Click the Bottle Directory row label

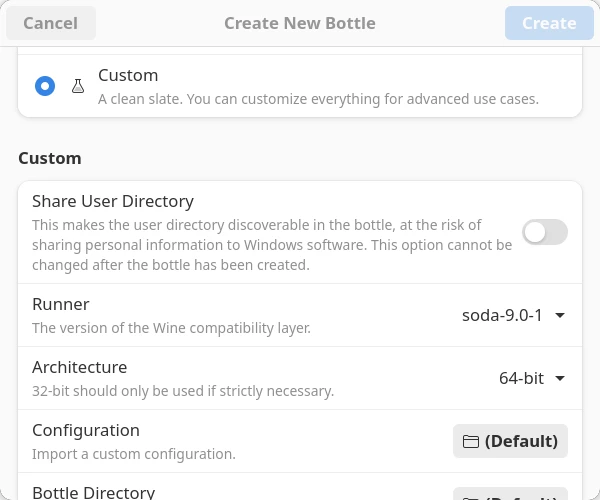(x=93, y=492)
